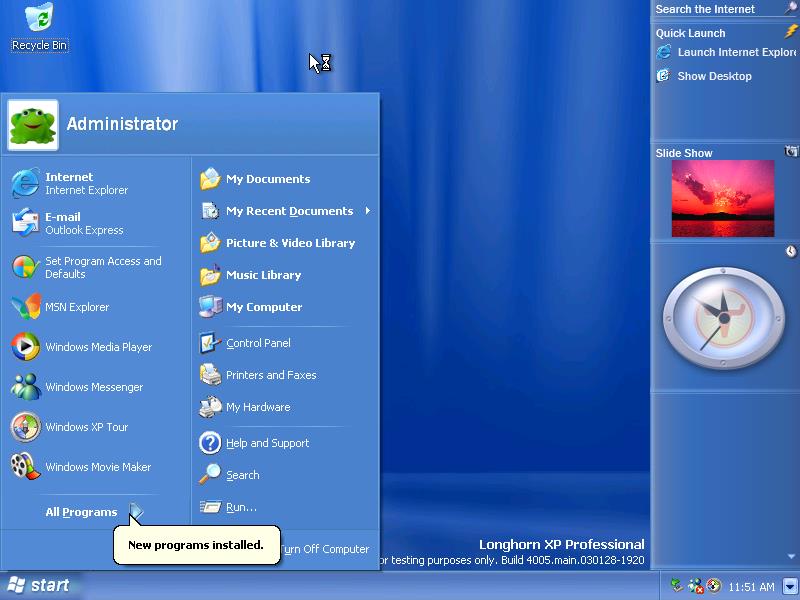The image size is (800, 600).
Task: Click Launch Internet Explorer link in sidebar
Action: click(x=736, y=52)
